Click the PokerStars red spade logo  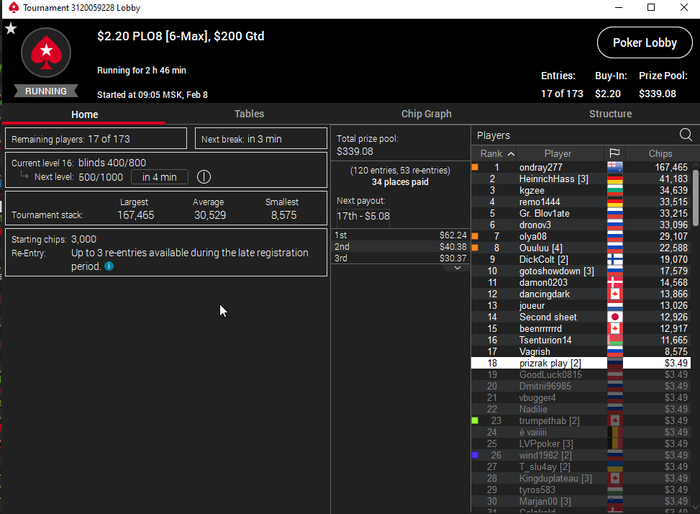point(46,53)
